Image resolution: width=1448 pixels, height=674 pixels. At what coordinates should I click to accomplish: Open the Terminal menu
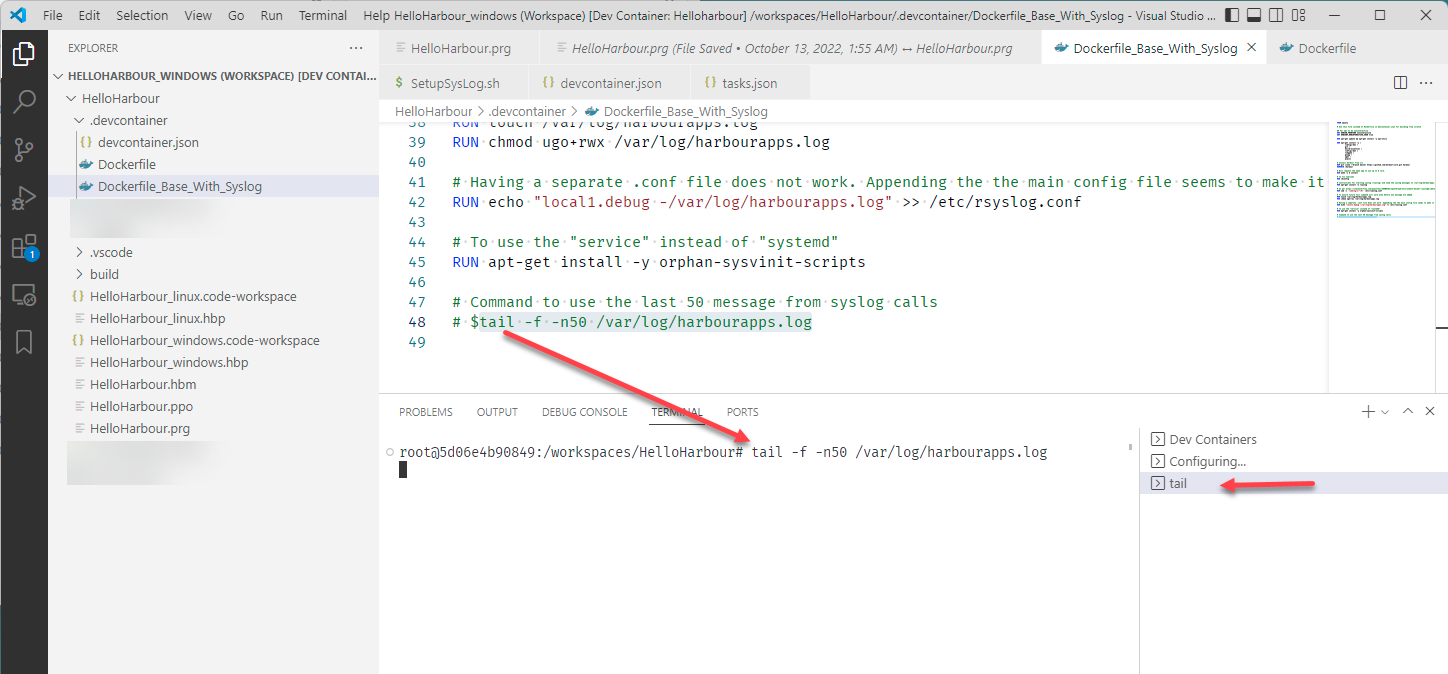(323, 16)
